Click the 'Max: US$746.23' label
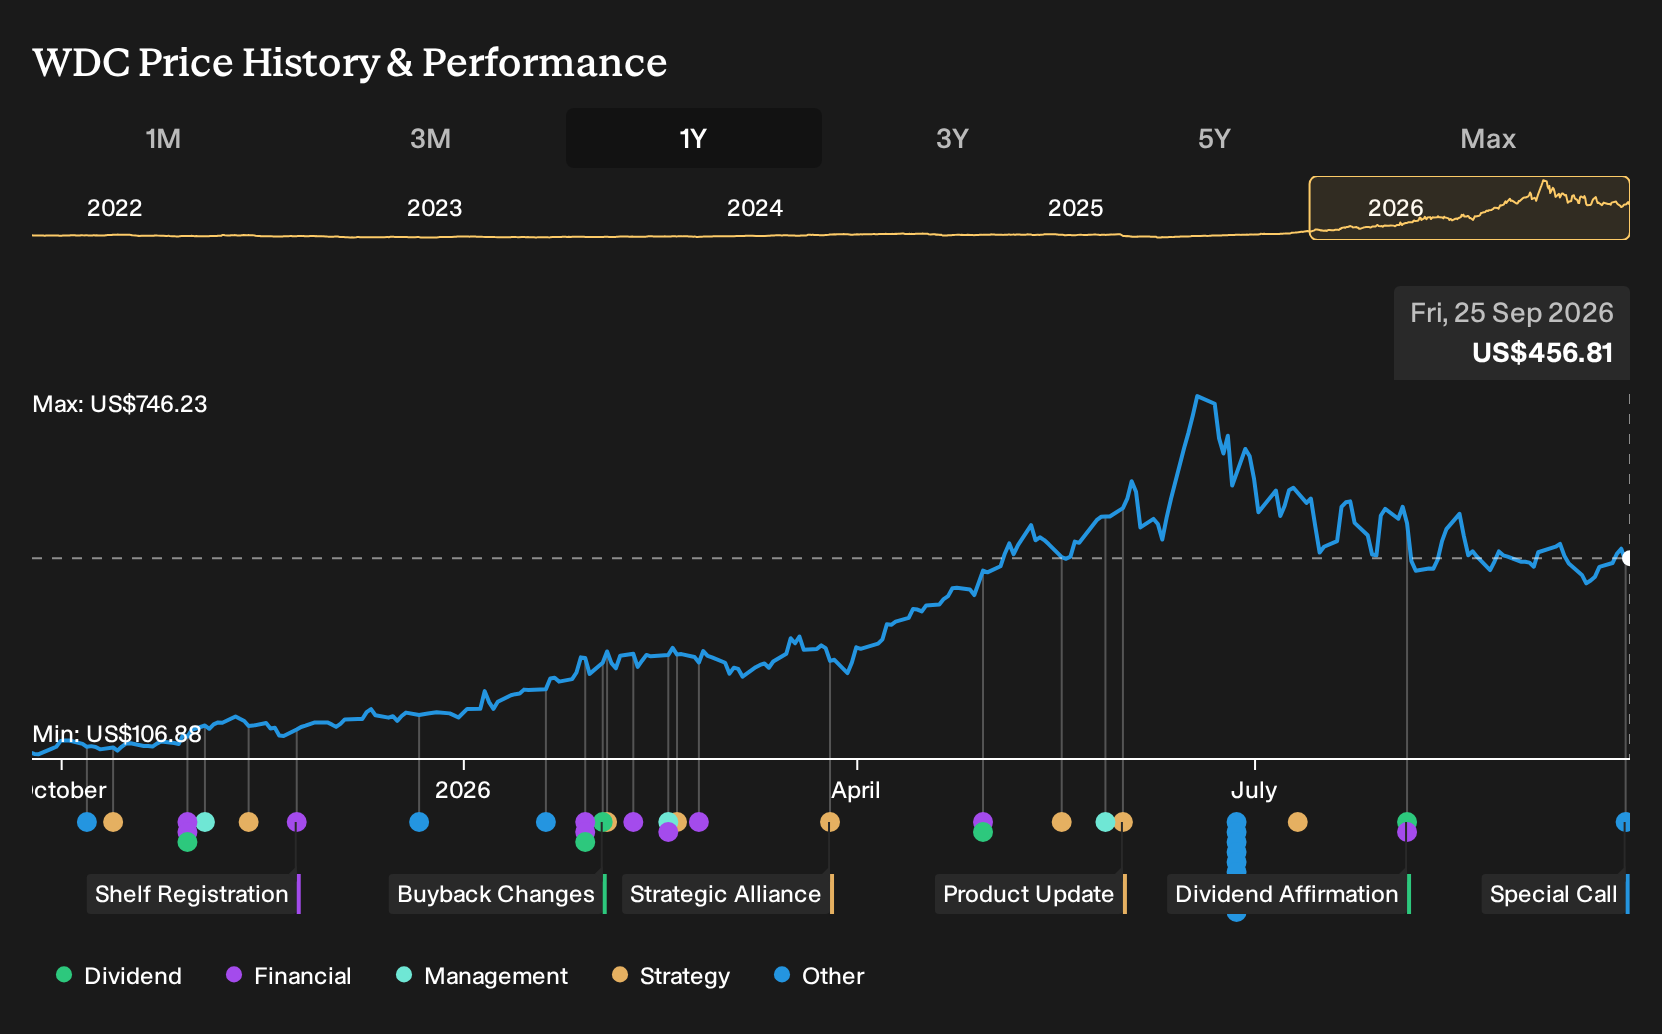The width and height of the screenshot is (1662, 1034). [x=120, y=404]
